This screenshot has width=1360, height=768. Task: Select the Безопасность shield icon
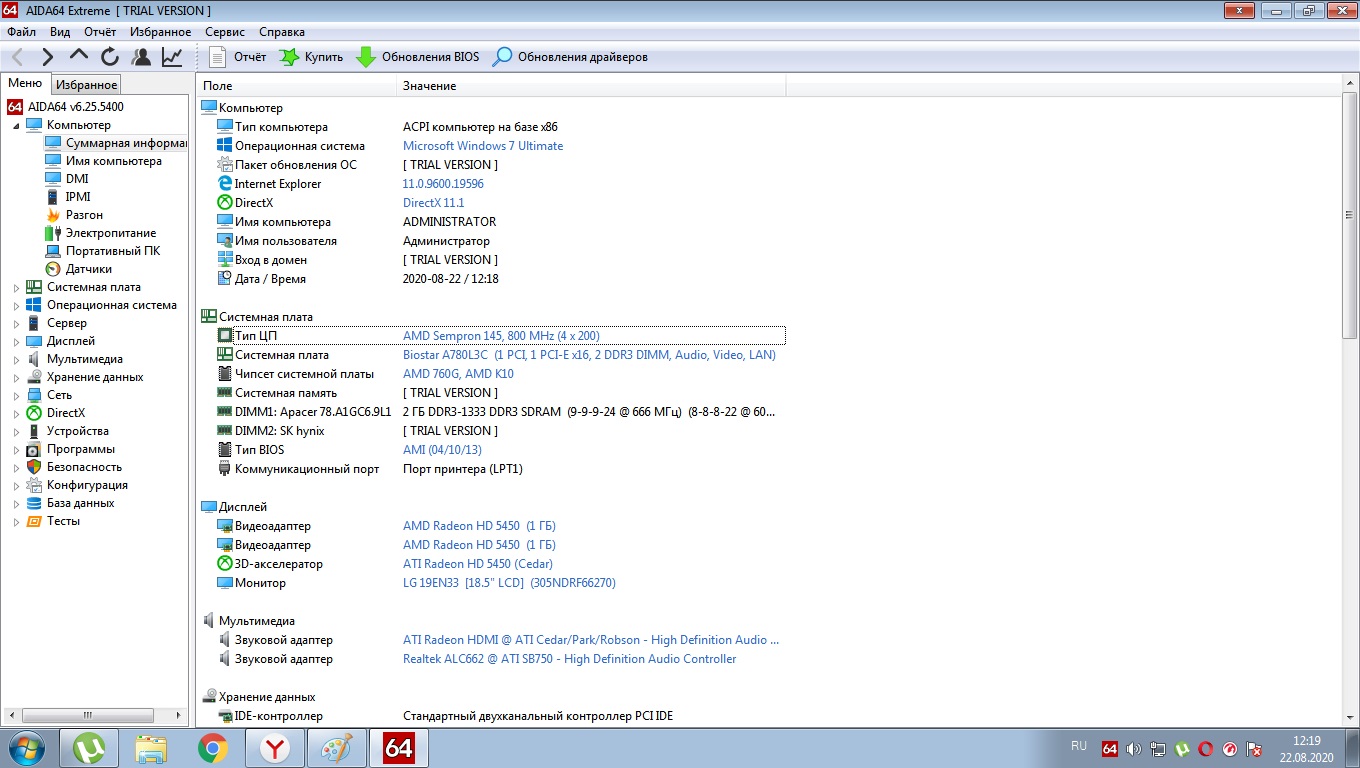pos(34,467)
